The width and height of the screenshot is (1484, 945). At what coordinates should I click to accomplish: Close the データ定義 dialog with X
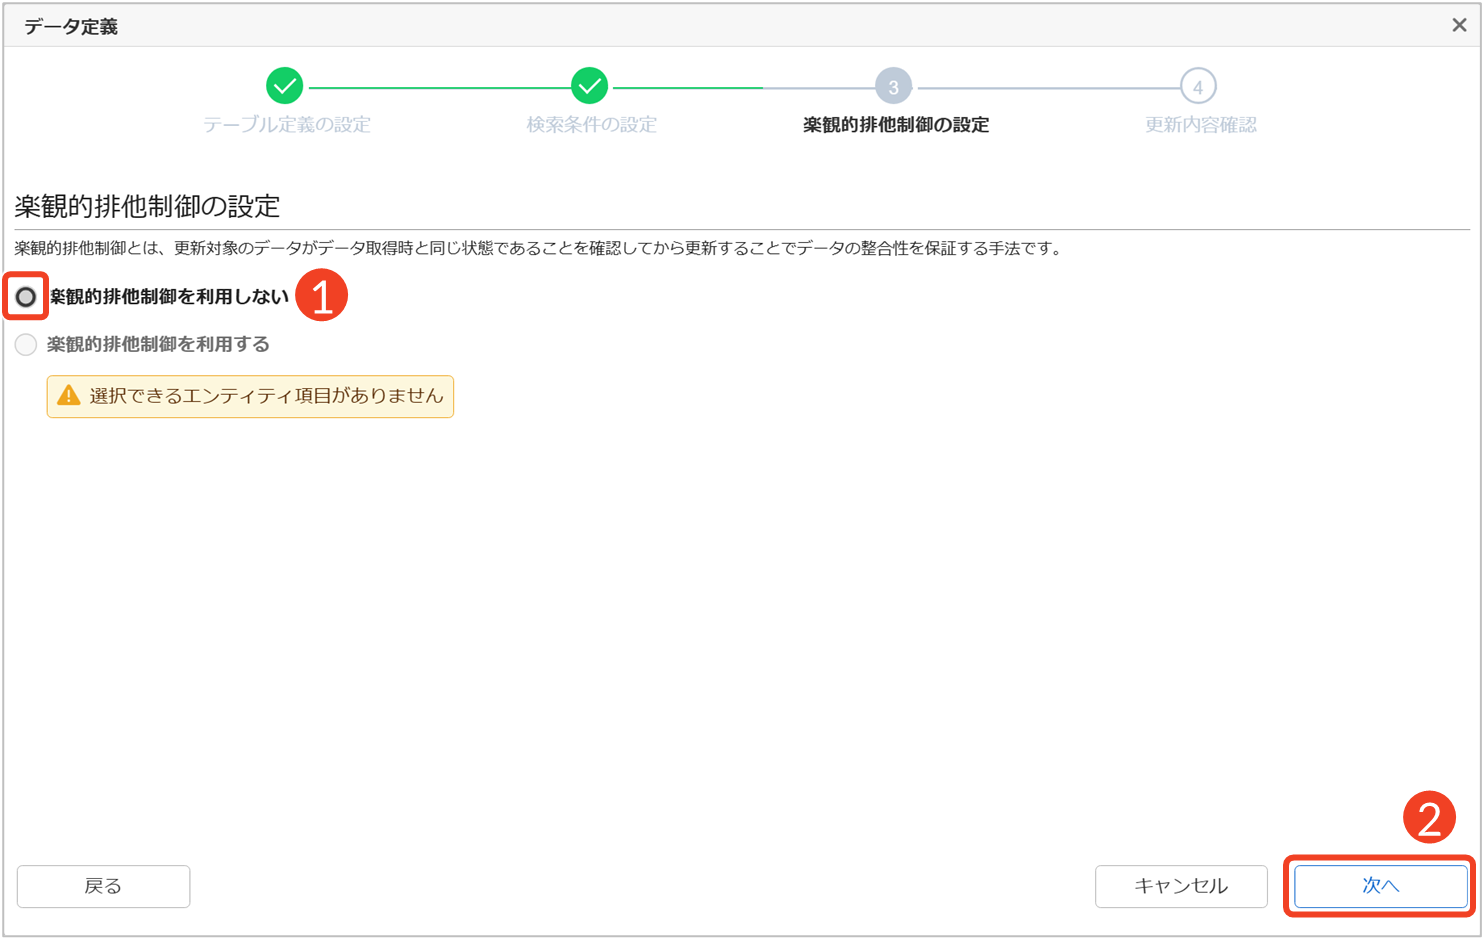[x=1459, y=25]
